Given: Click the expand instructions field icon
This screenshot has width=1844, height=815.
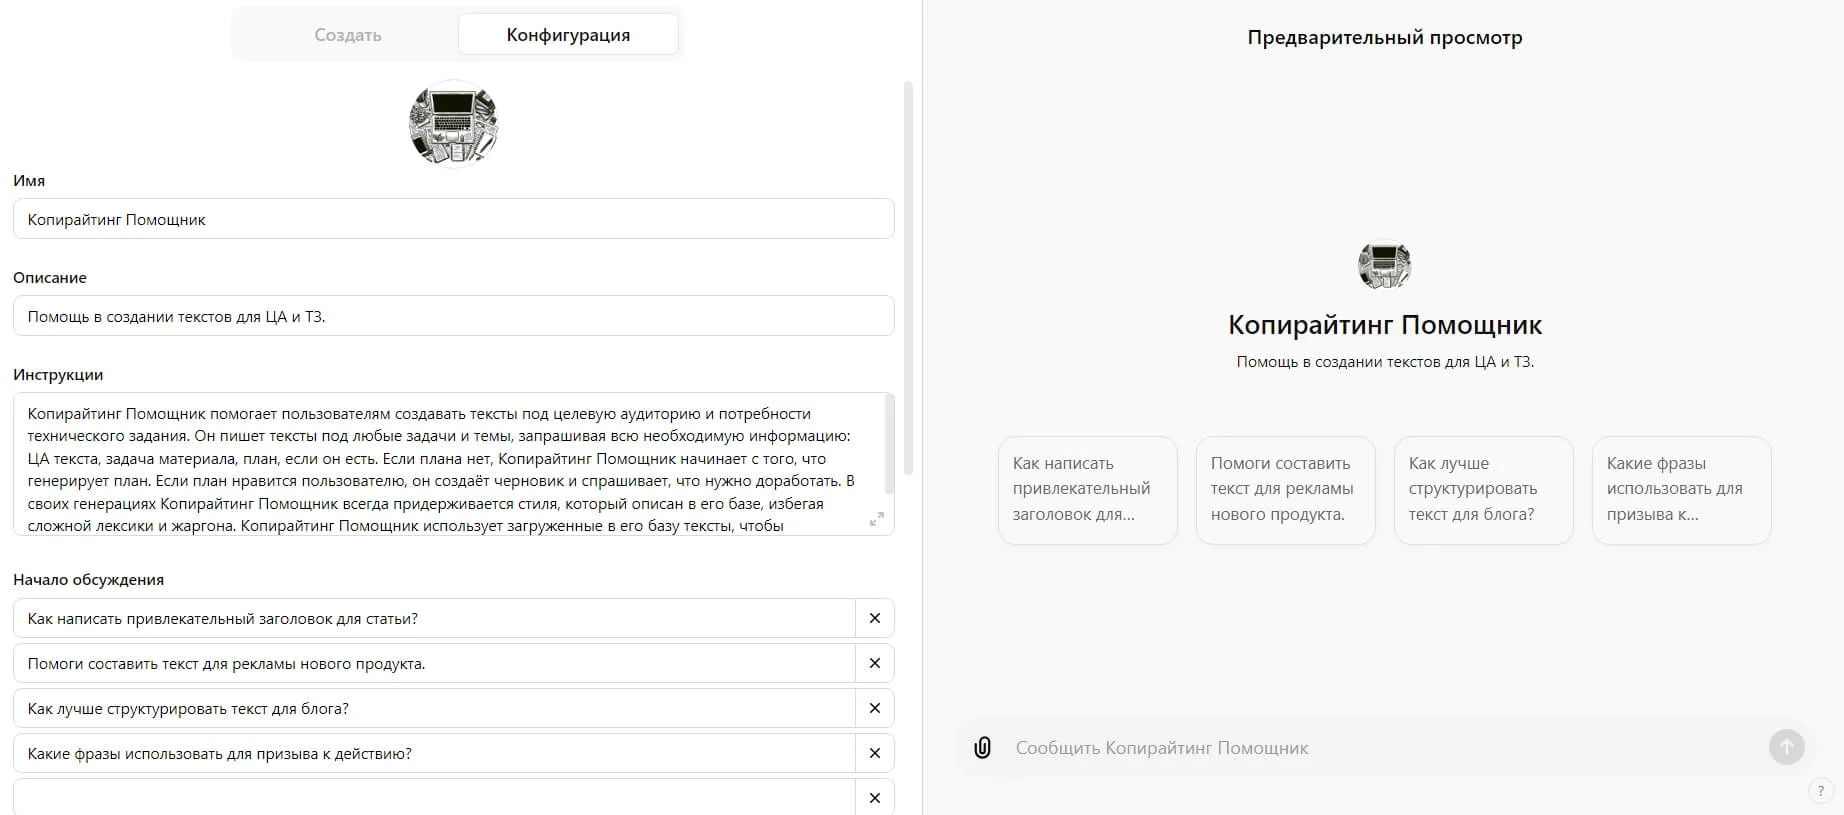Looking at the screenshot, I should pyautogui.click(x=876, y=519).
